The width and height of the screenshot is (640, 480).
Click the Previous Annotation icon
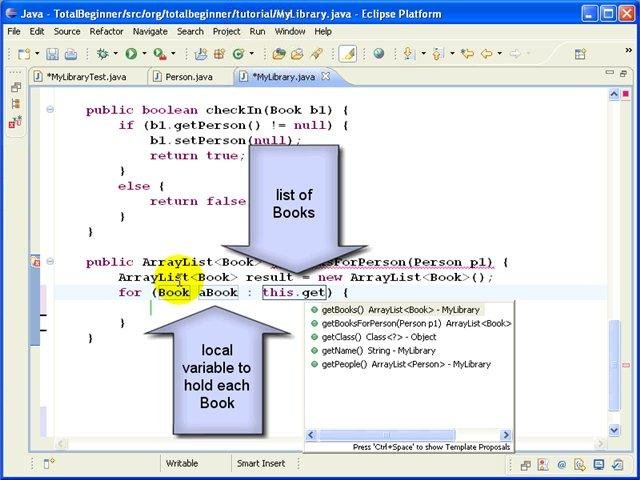point(438,53)
